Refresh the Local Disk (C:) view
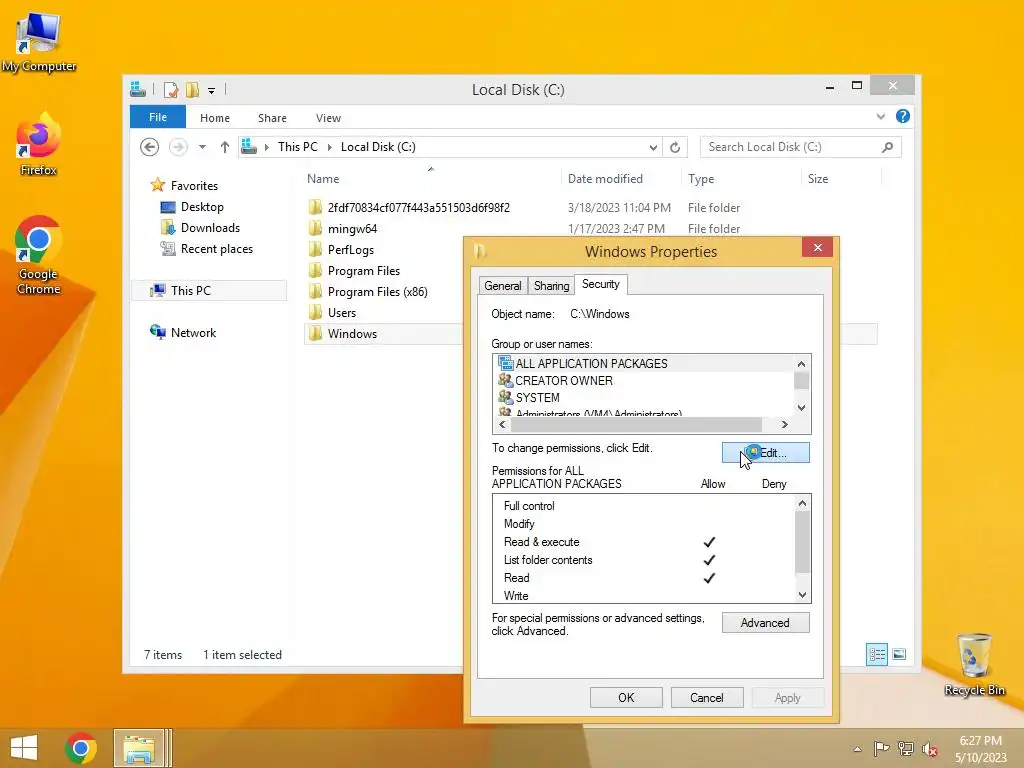The height and width of the screenshot is (768, 1024). coord(675,148)
